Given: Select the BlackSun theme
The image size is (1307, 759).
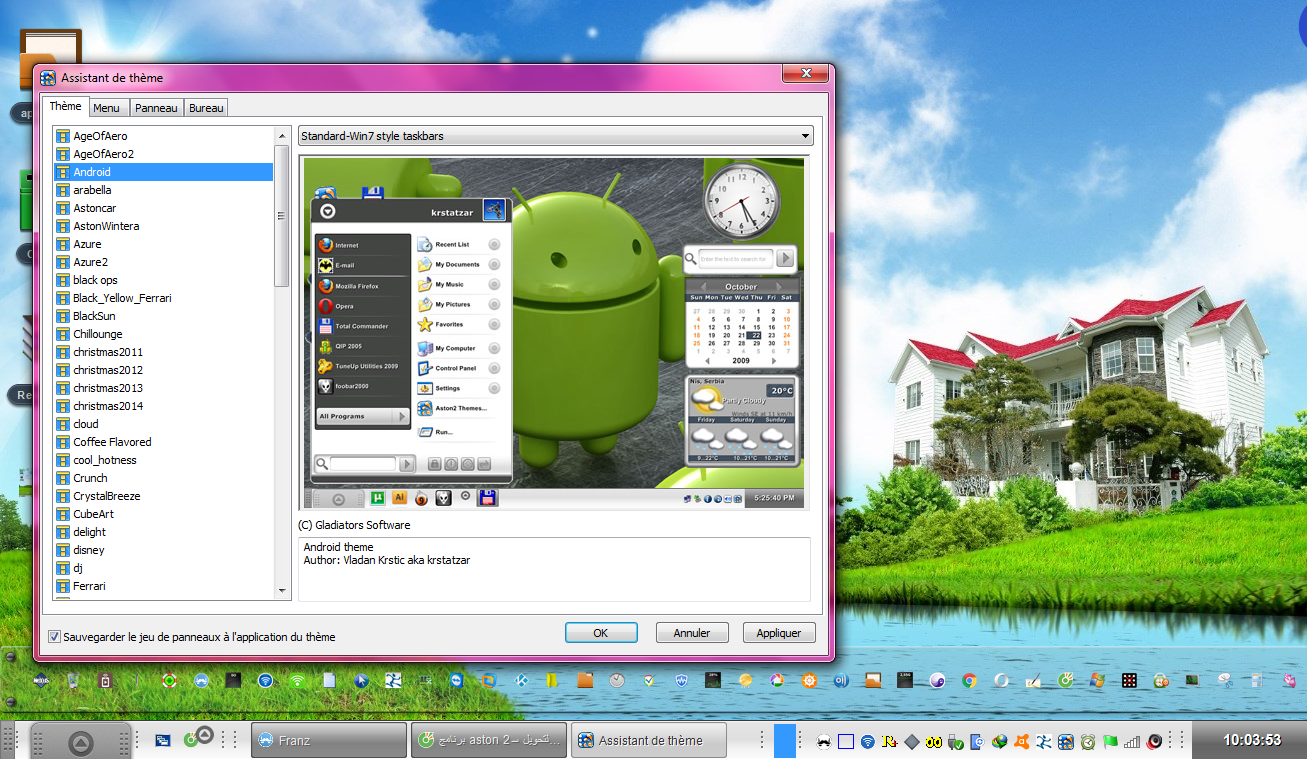Looking at the screenshot, I should 164,316.
